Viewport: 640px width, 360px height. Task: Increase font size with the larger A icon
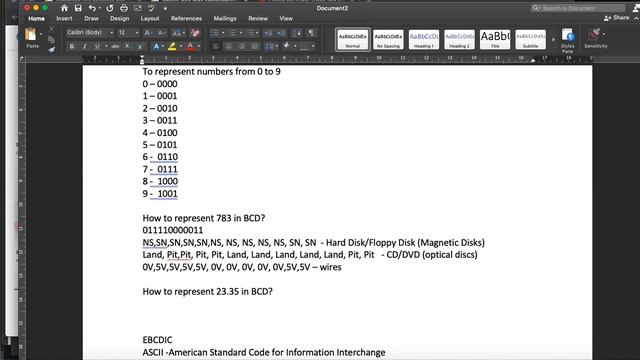(x=148, y=33)
